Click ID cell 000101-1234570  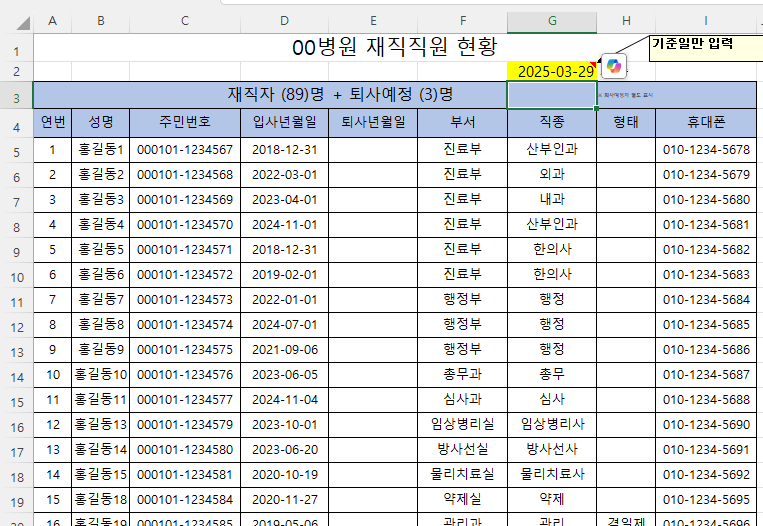point(185,225)
